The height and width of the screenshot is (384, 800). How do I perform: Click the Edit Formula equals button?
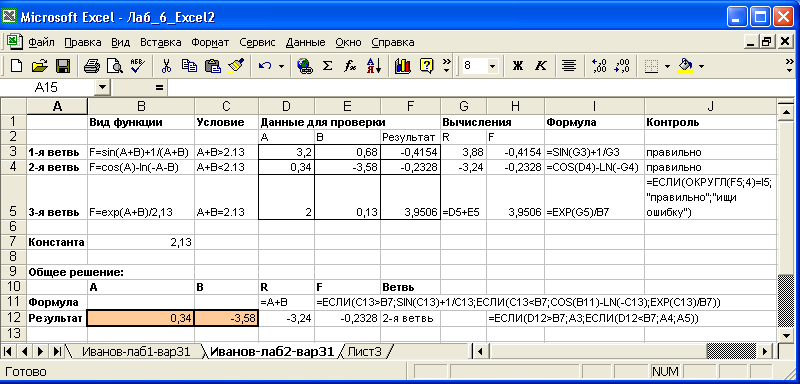(159, 88)
